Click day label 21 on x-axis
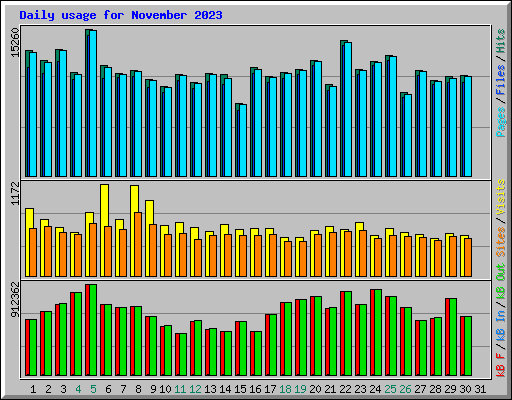This screenshot has width=512, height=400. [331, 389]
